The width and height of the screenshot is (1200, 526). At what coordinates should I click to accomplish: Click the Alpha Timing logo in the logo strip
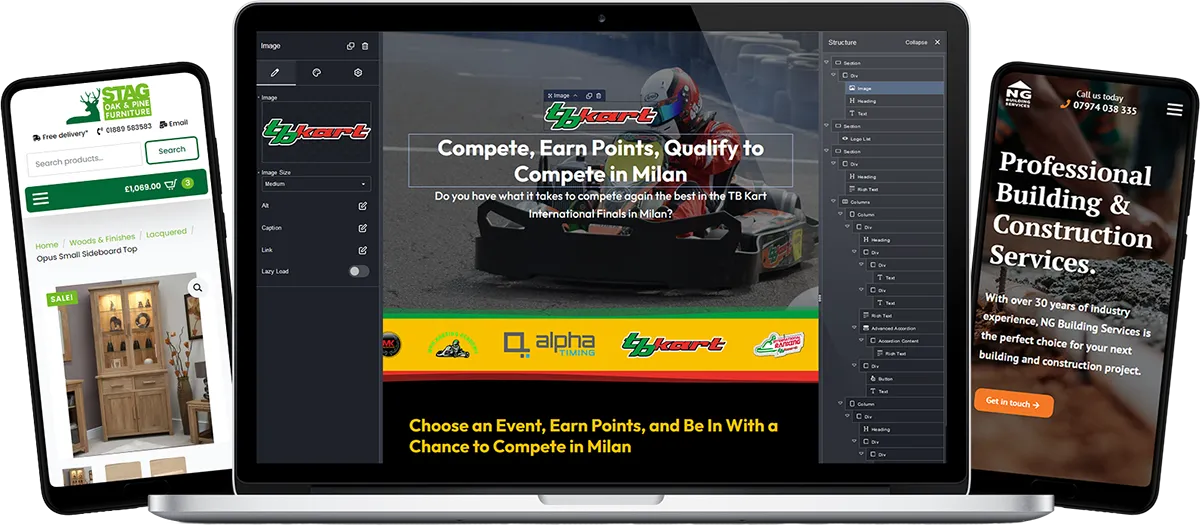tap(549, 345)
